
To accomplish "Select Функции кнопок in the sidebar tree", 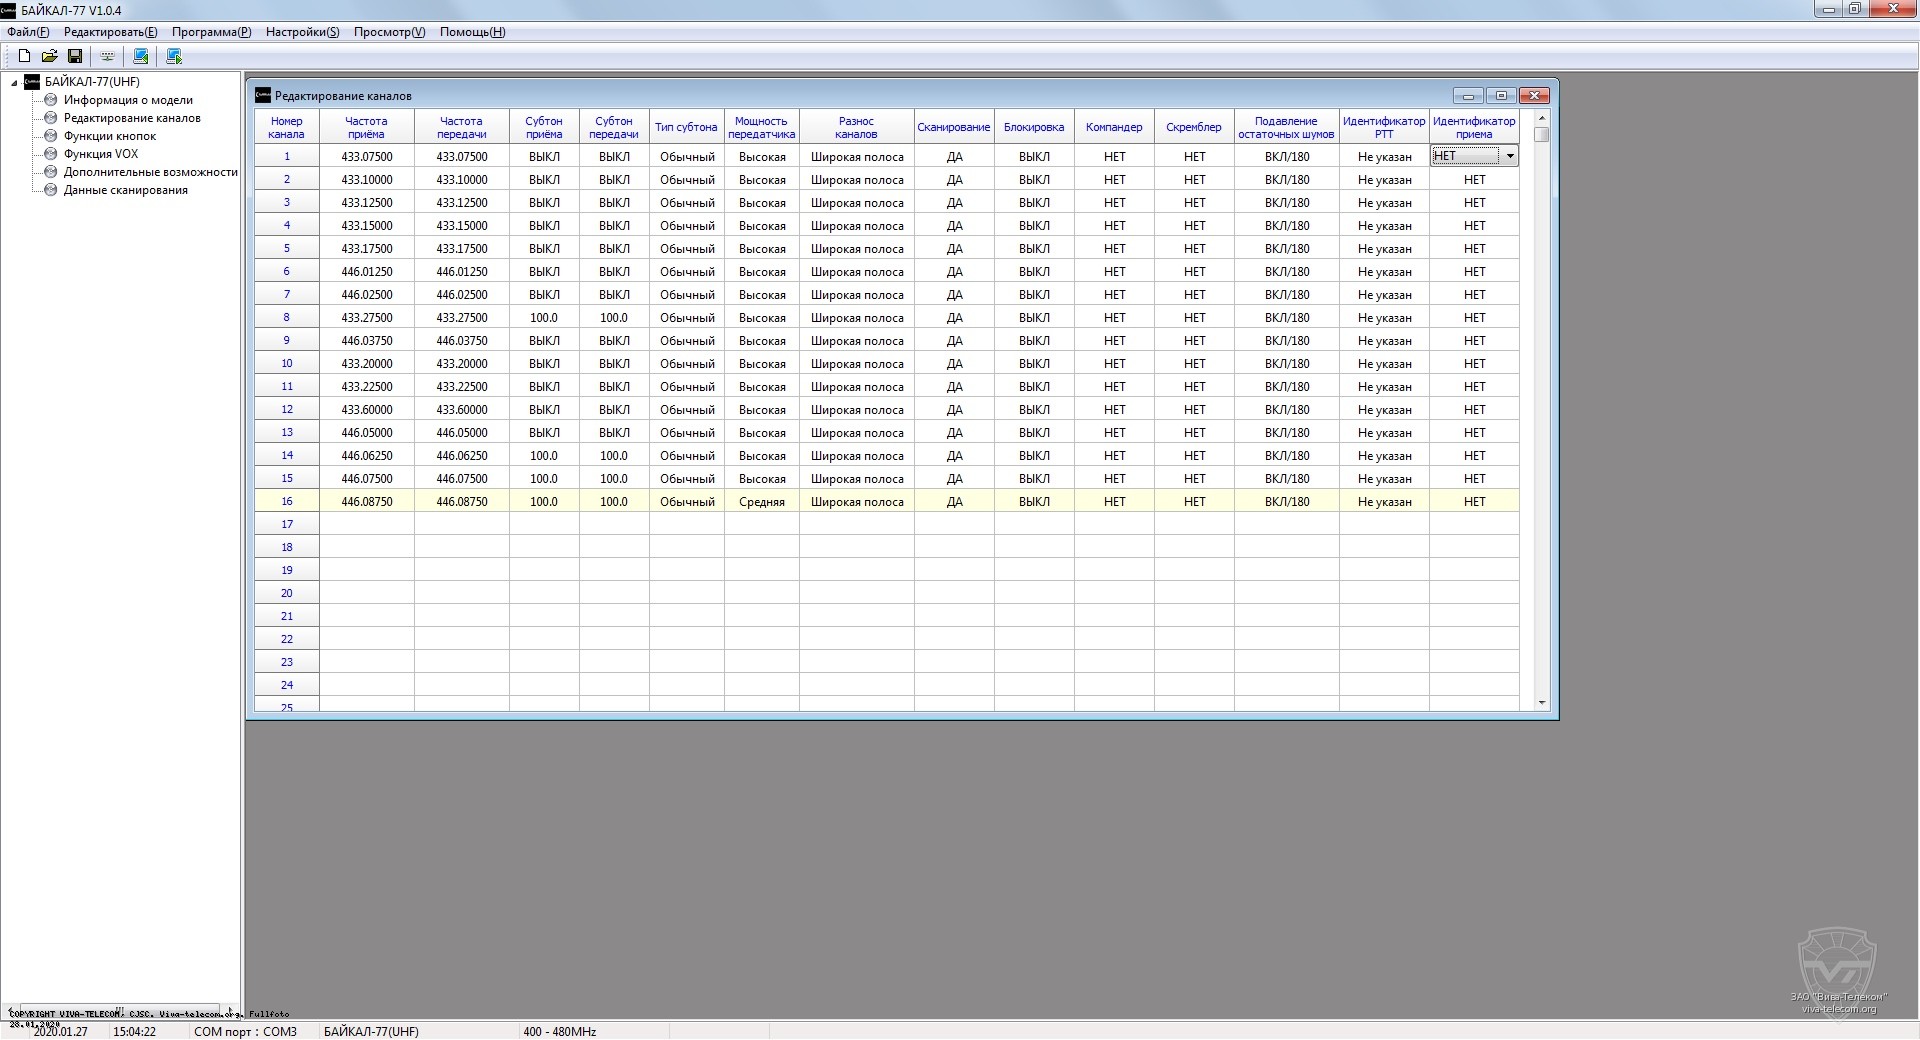I will (x=110, y=136).
